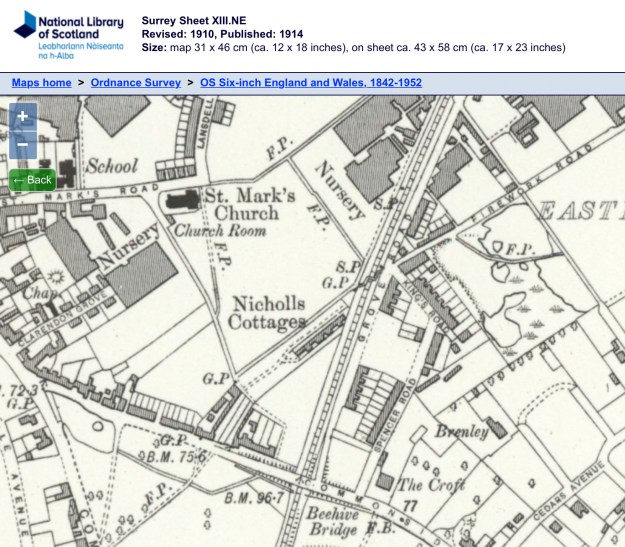The height and width of the screenshot is (547, 625).
Task: Select the Brenley label on the map
Action: 461,432
